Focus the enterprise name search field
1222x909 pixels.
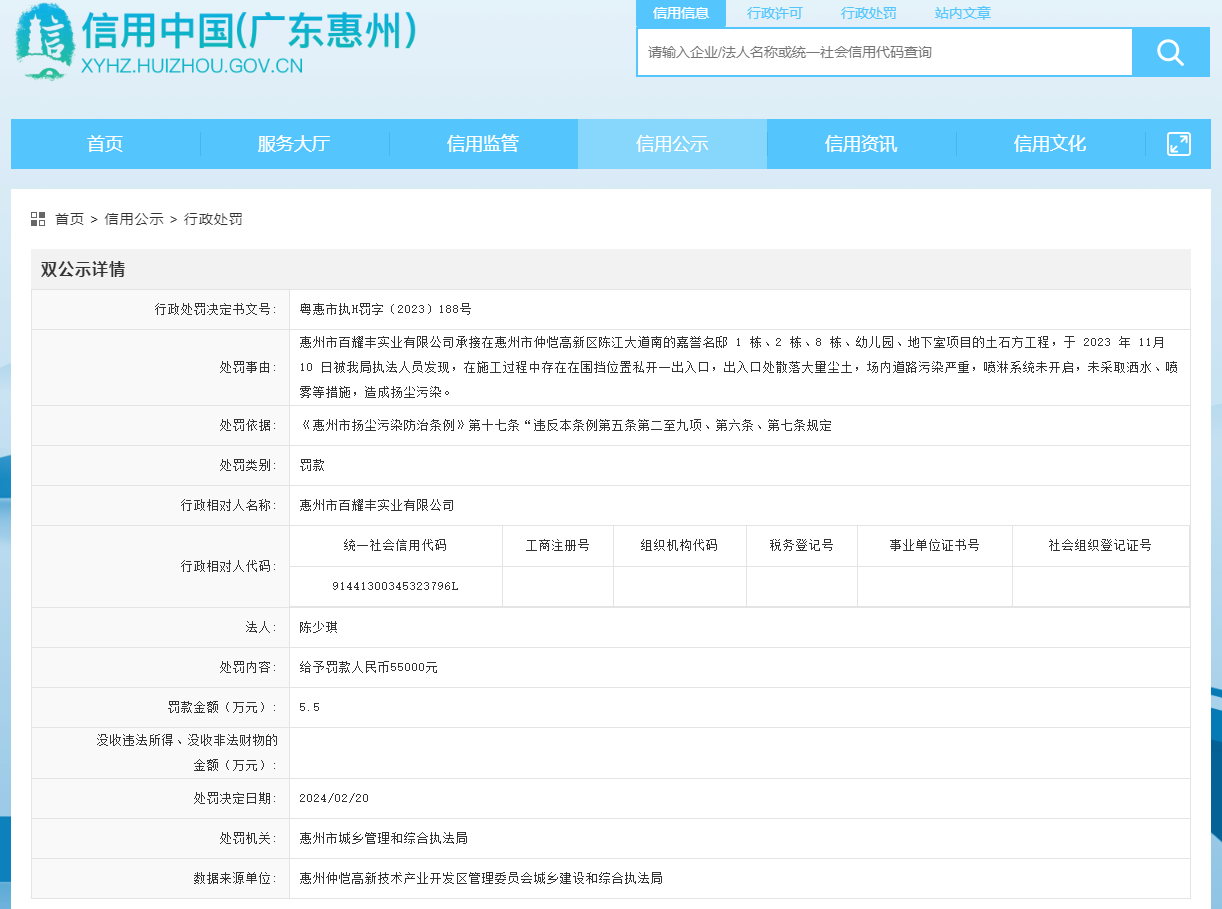click(884, 52)
